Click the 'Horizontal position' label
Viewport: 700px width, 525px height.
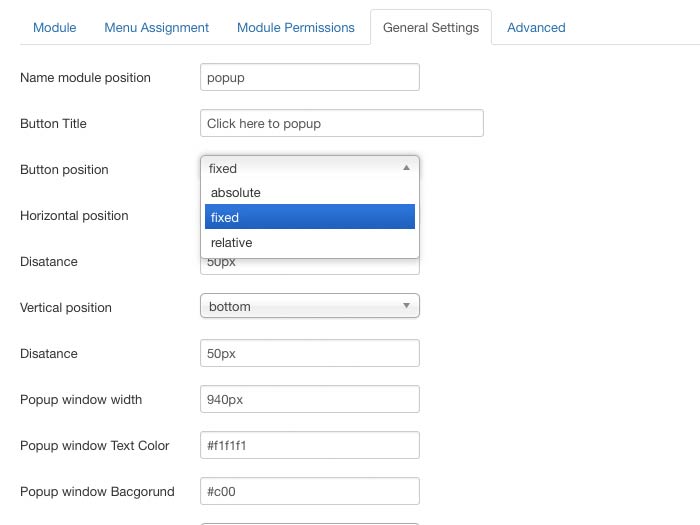74,216
